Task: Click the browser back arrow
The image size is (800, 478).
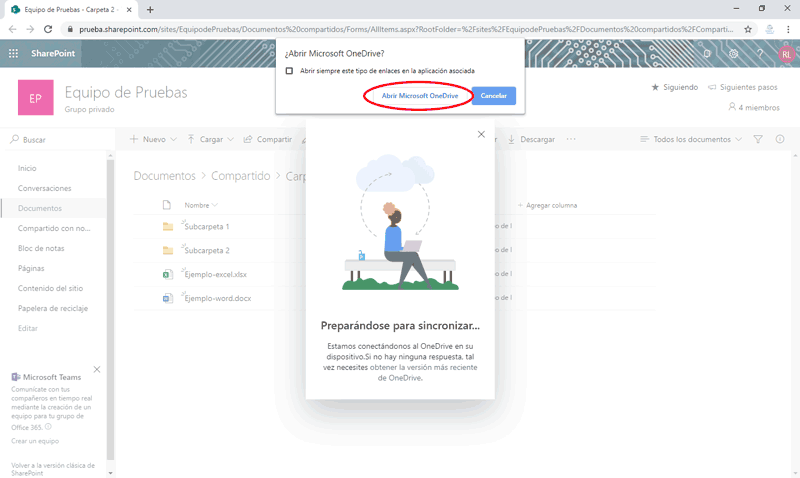Action: point(13,29)
